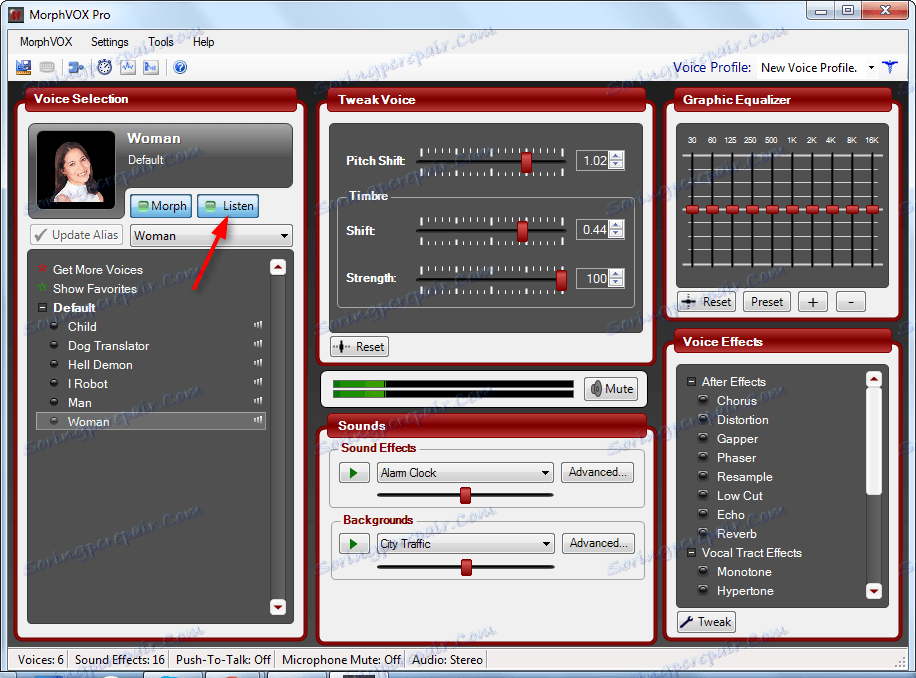The width and height of the screenshot is (916, 678).
Task: Click the stopwatch icon in the toolbar
Action: click(104, 67)
